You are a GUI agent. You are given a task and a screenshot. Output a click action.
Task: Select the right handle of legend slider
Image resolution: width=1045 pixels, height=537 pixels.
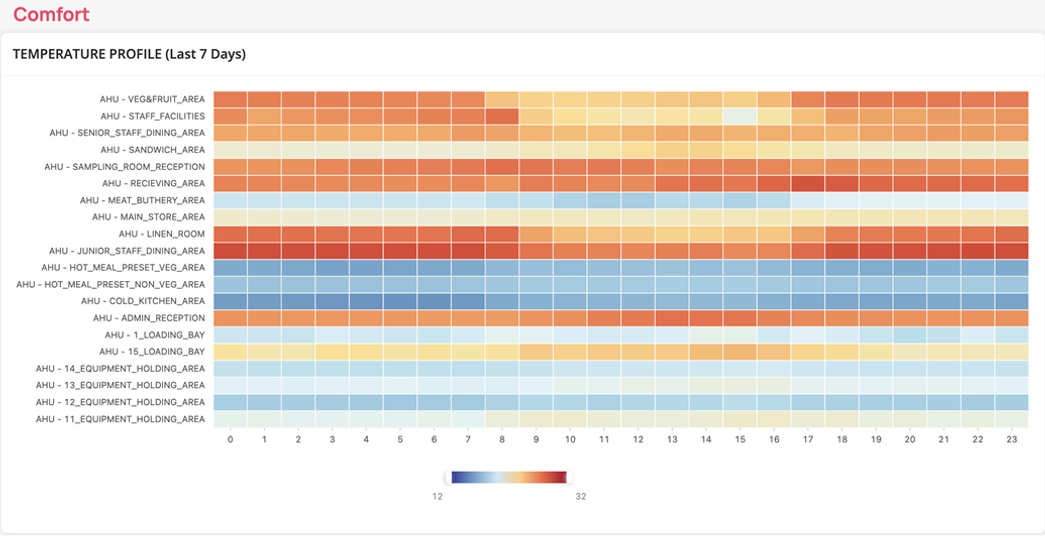click(569, 477)
